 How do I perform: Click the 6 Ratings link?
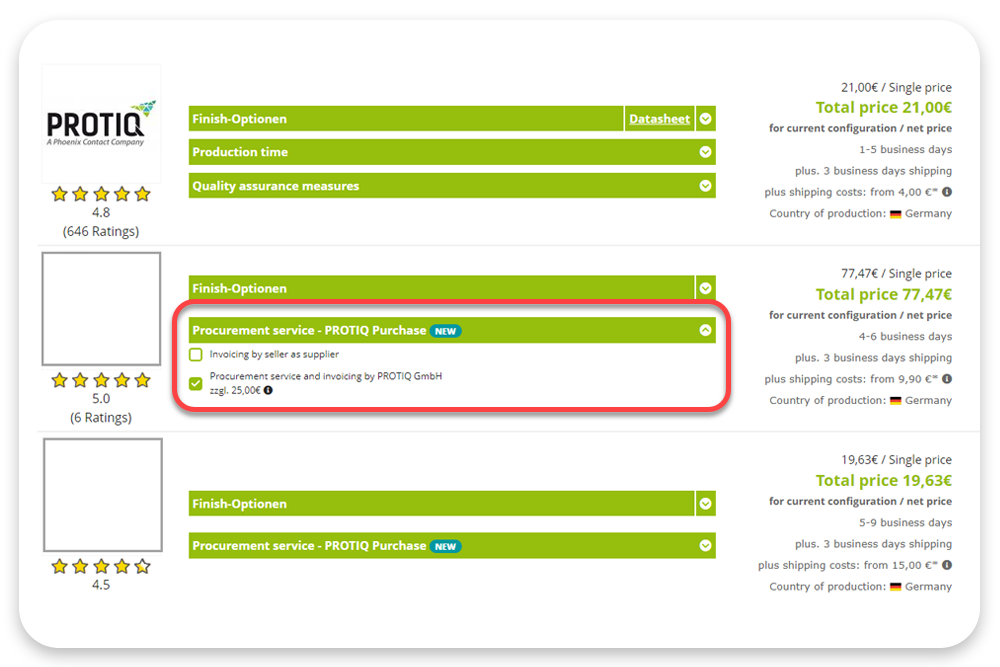point(100,417)
